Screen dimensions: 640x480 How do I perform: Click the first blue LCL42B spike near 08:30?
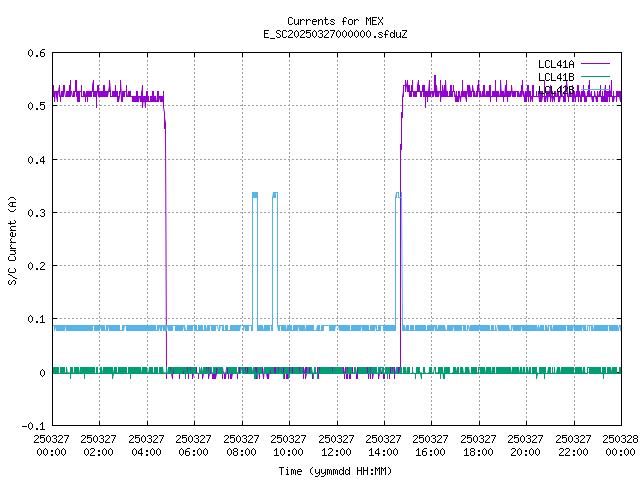tap(255, 261)
